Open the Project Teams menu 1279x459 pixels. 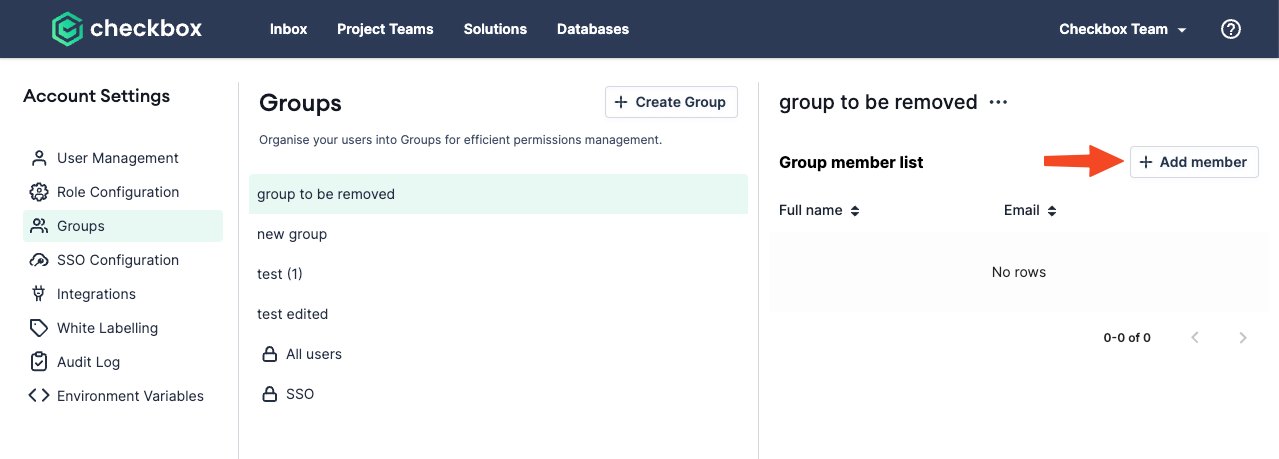point(385,29)
